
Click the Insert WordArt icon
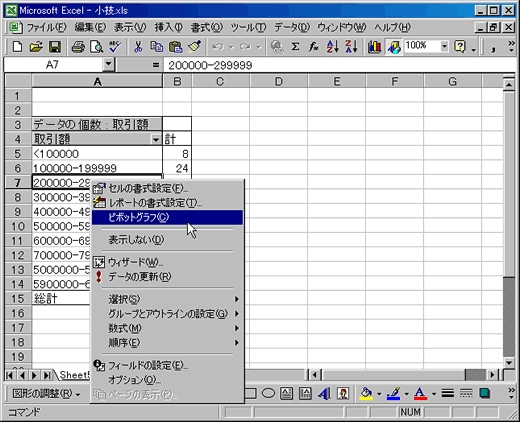[x=324, y=394]
